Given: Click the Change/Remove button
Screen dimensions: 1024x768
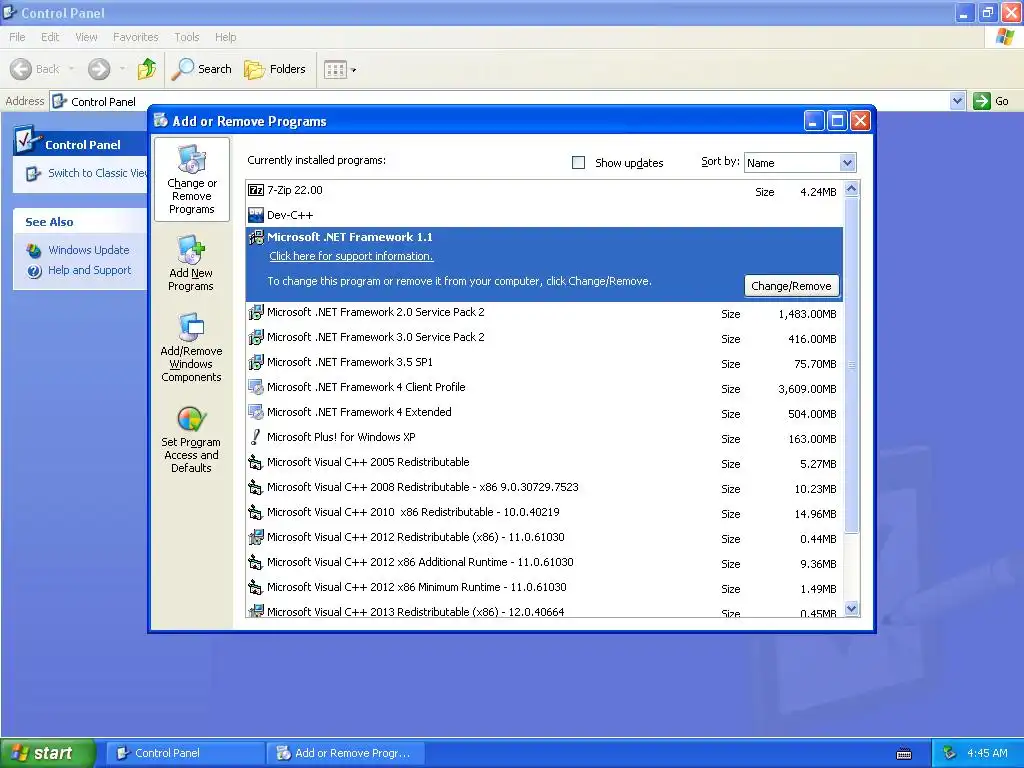Looking at the screenshot, I should [x=792, y=286].
